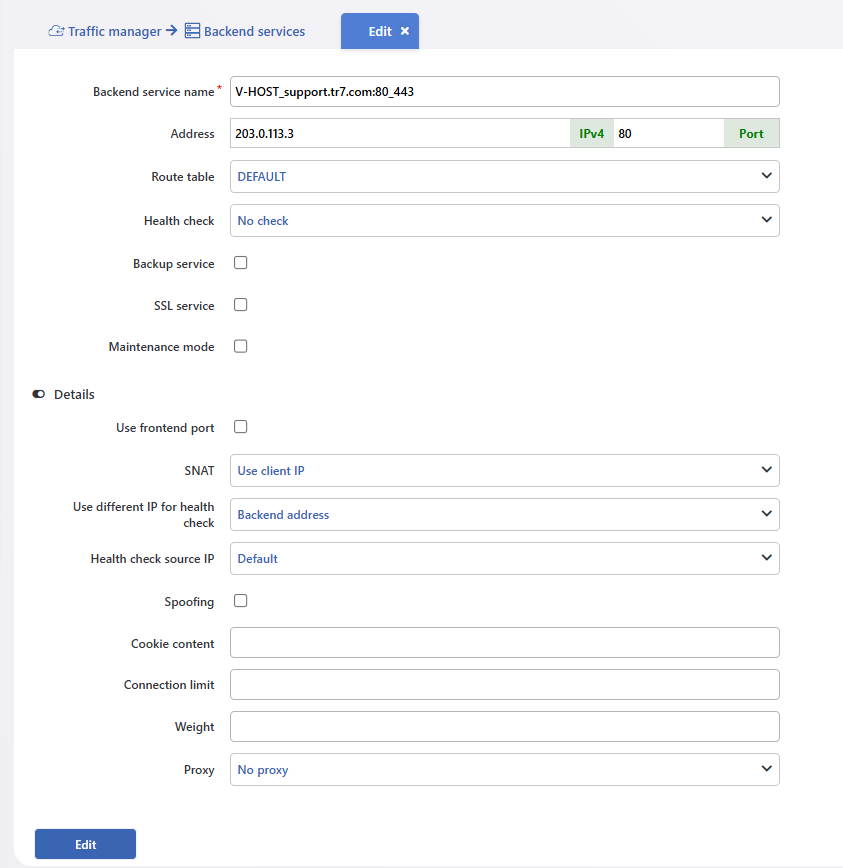Close the Edit tab with the X icon
Screen dimensions: 843x868
[405, 31]
